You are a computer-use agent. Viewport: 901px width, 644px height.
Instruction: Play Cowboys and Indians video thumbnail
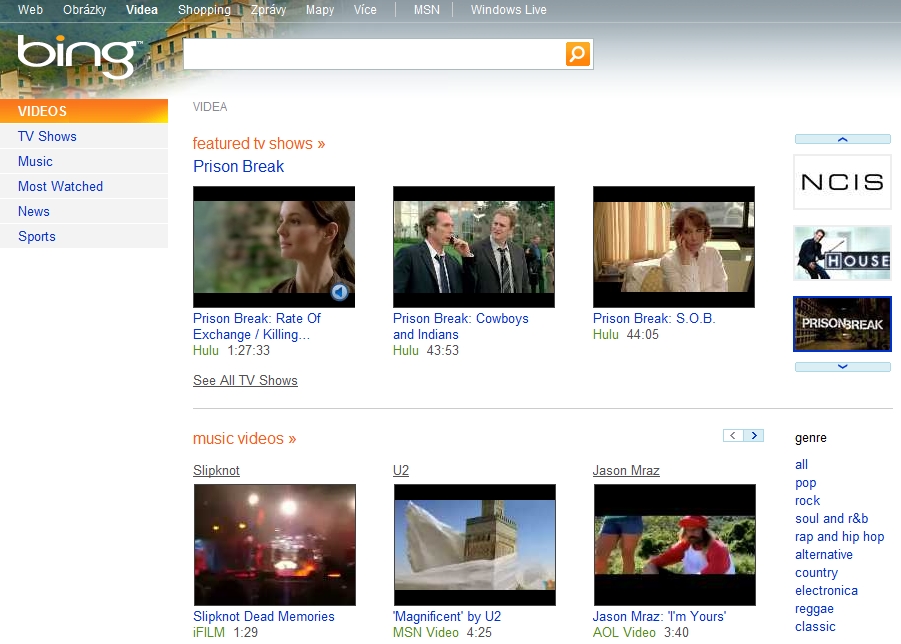coord(474,247)
